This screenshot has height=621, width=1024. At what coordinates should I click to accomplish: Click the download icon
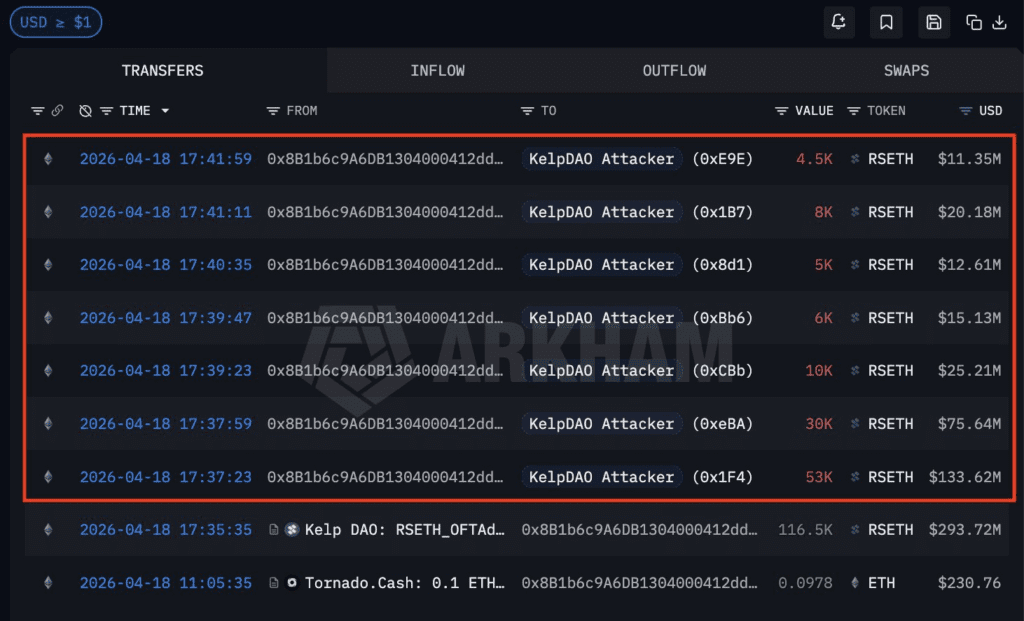click(997, 22)
